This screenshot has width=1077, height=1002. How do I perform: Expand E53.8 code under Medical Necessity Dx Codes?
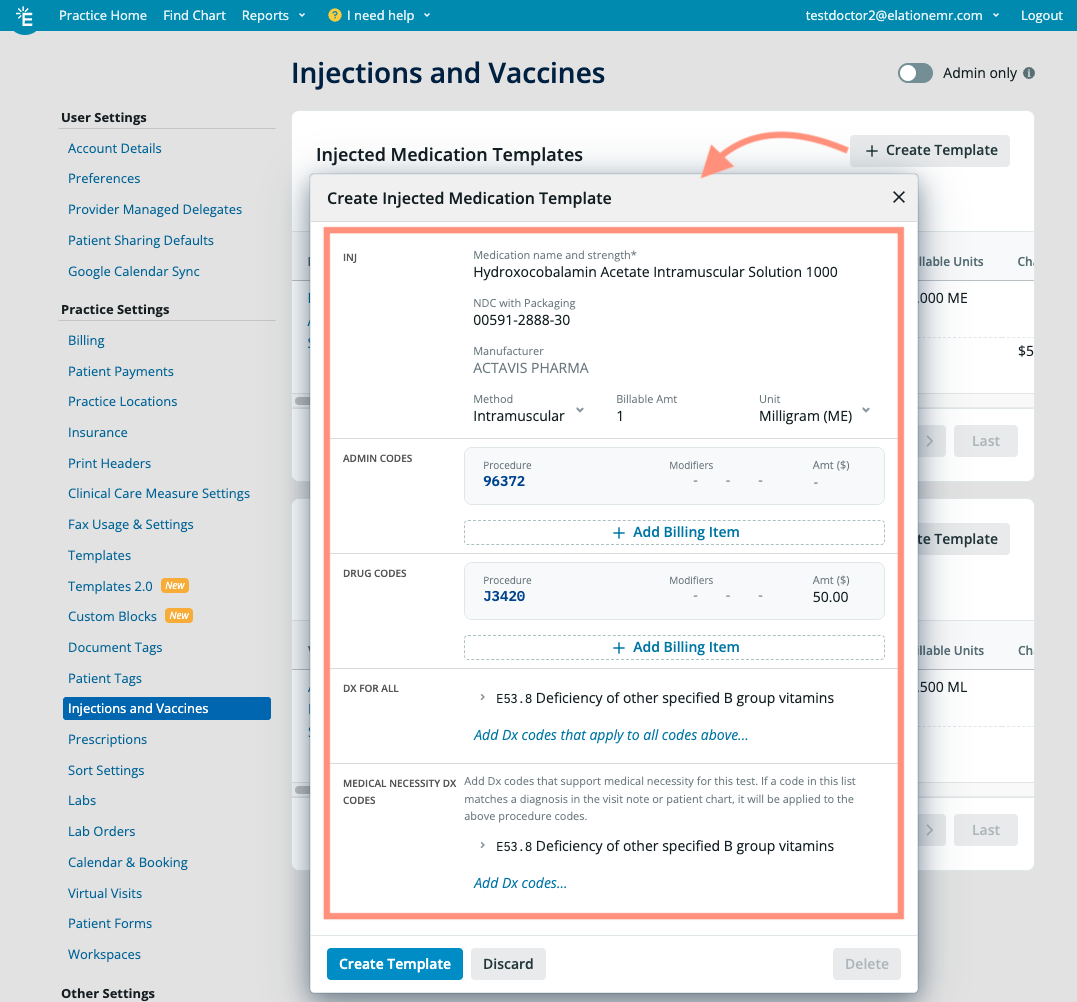482,846
